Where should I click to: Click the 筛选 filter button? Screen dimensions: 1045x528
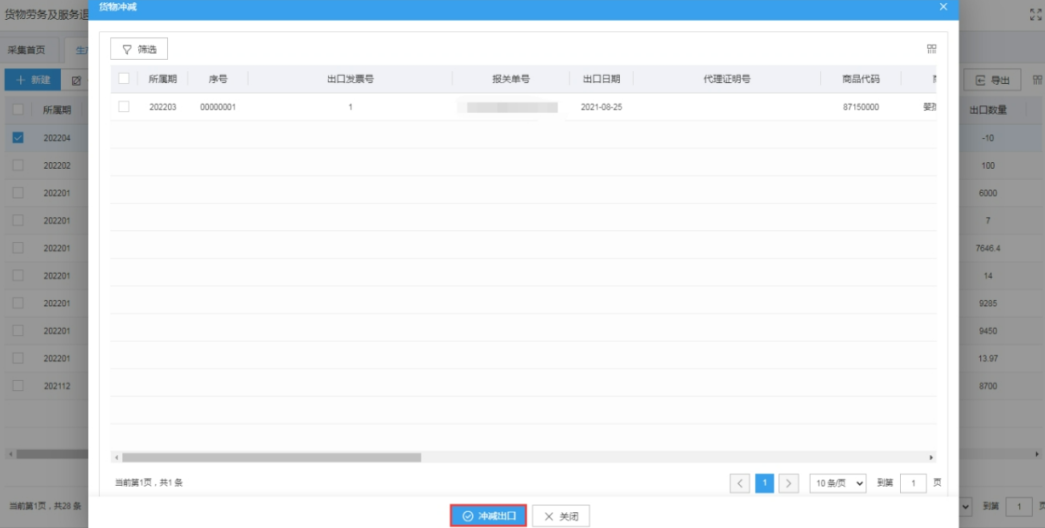coord(139,49)
